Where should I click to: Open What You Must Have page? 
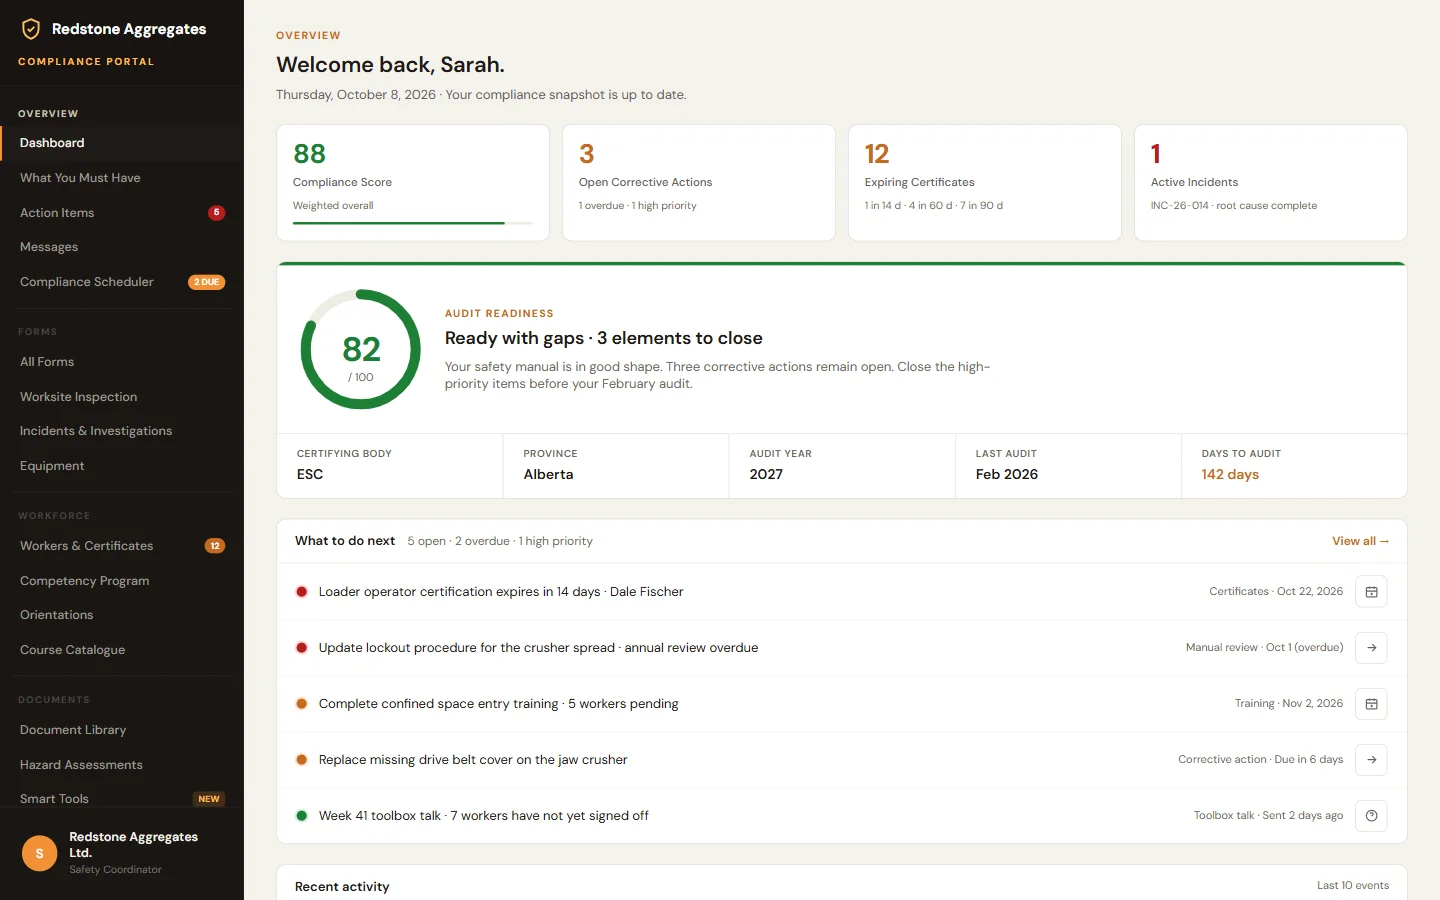coord(122,178)
